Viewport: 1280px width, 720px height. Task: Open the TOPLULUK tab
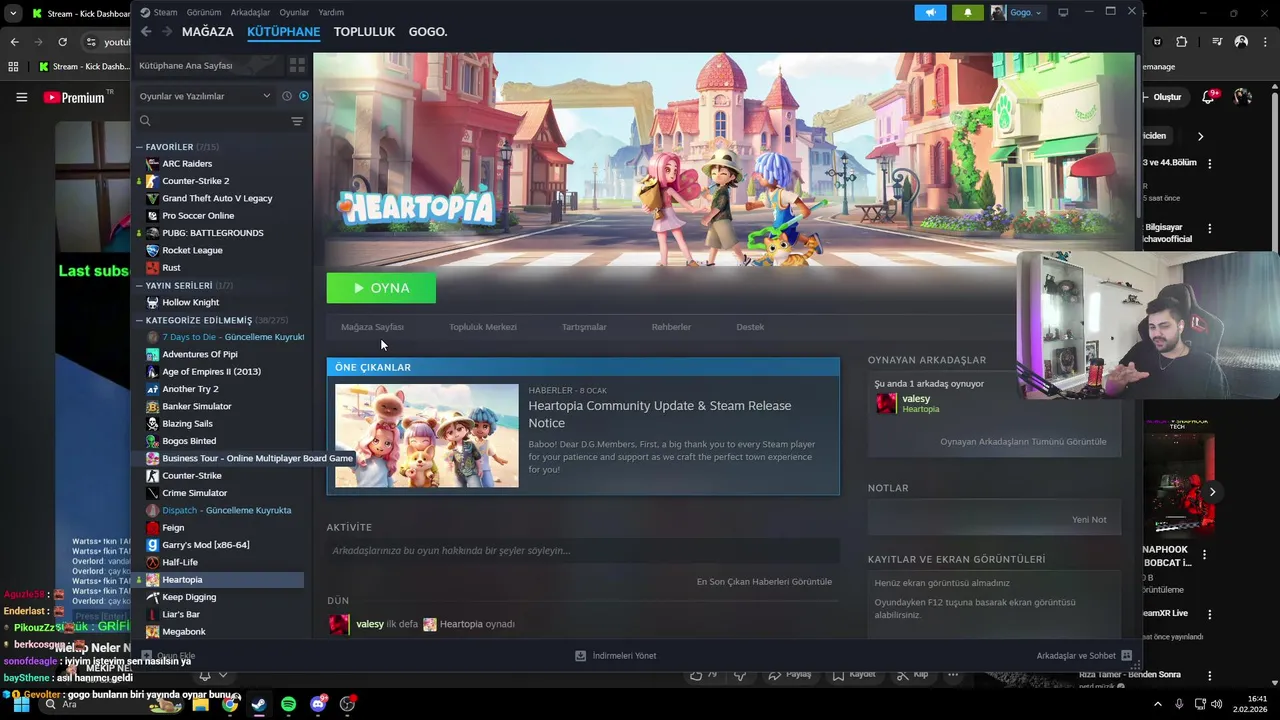coord(364,32)
